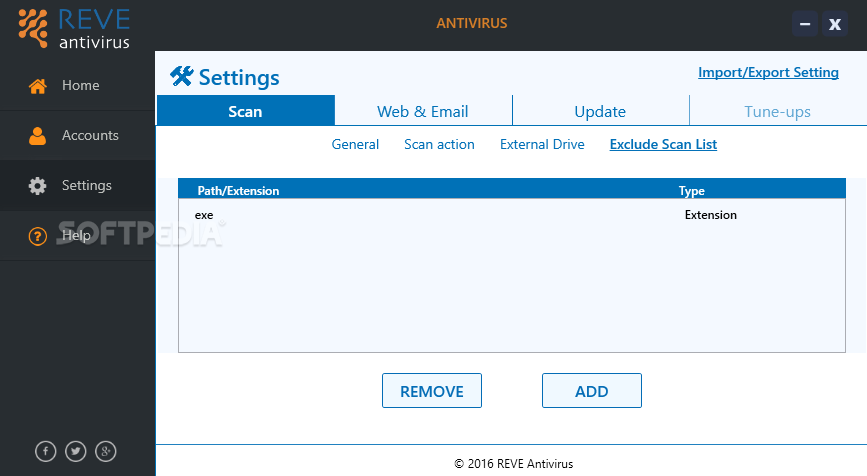Image resolution: width=867 pixels, height=476 pixels.
Task: Click the Help question mark icon
Action: click(x=38, y=237)
